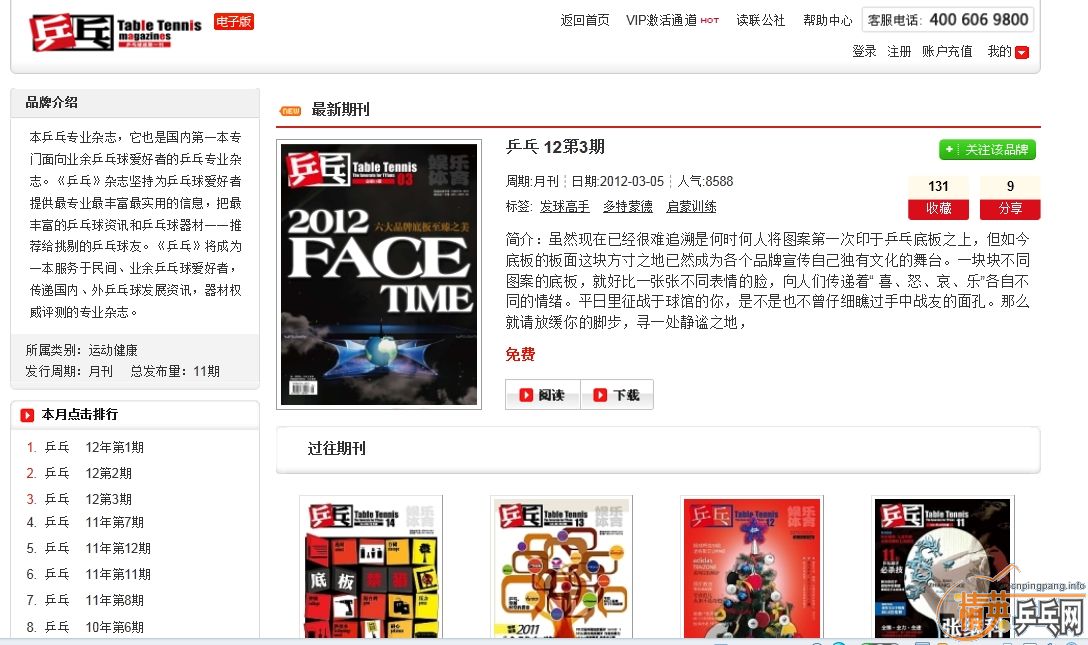This screenshot has width=1088, height=645.
Task: Select ranking item 乒乓 11年第12期
Action: (x=98, y=548)
